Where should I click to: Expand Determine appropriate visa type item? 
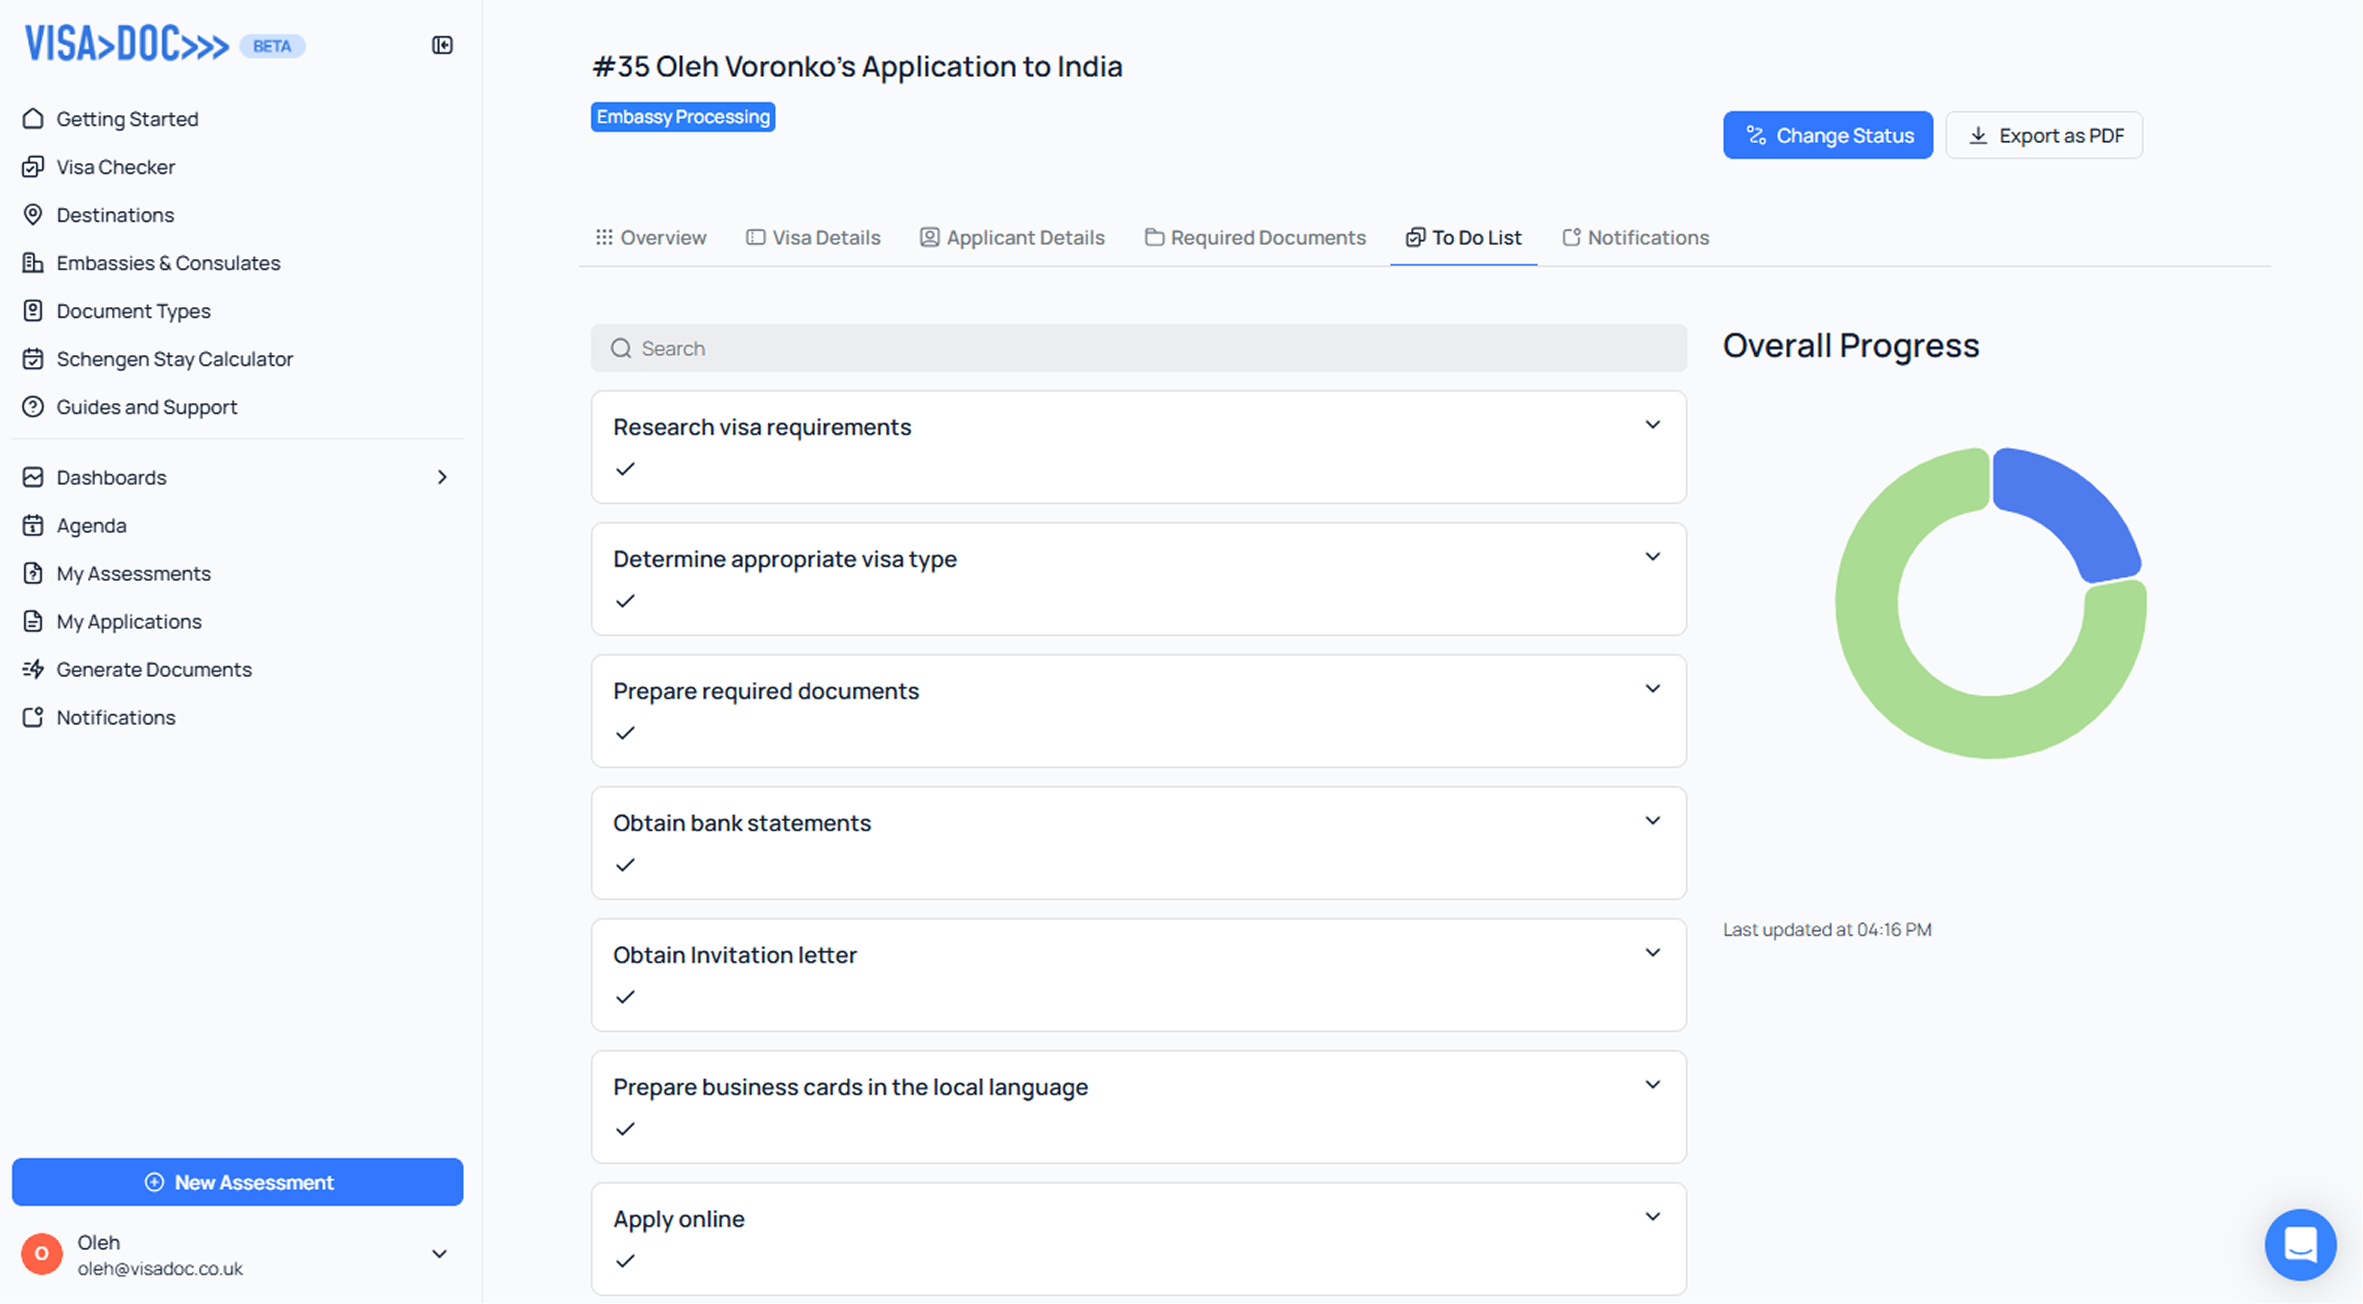[1652, 557]
